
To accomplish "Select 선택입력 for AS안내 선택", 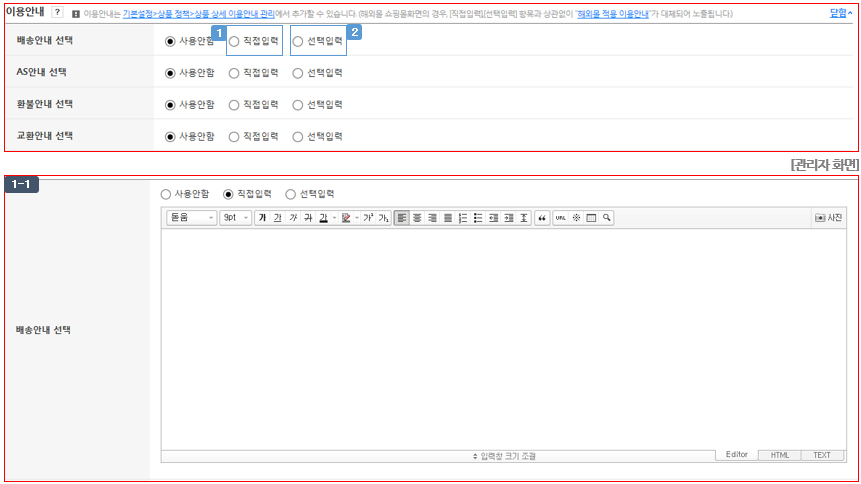I will point(298,73).
